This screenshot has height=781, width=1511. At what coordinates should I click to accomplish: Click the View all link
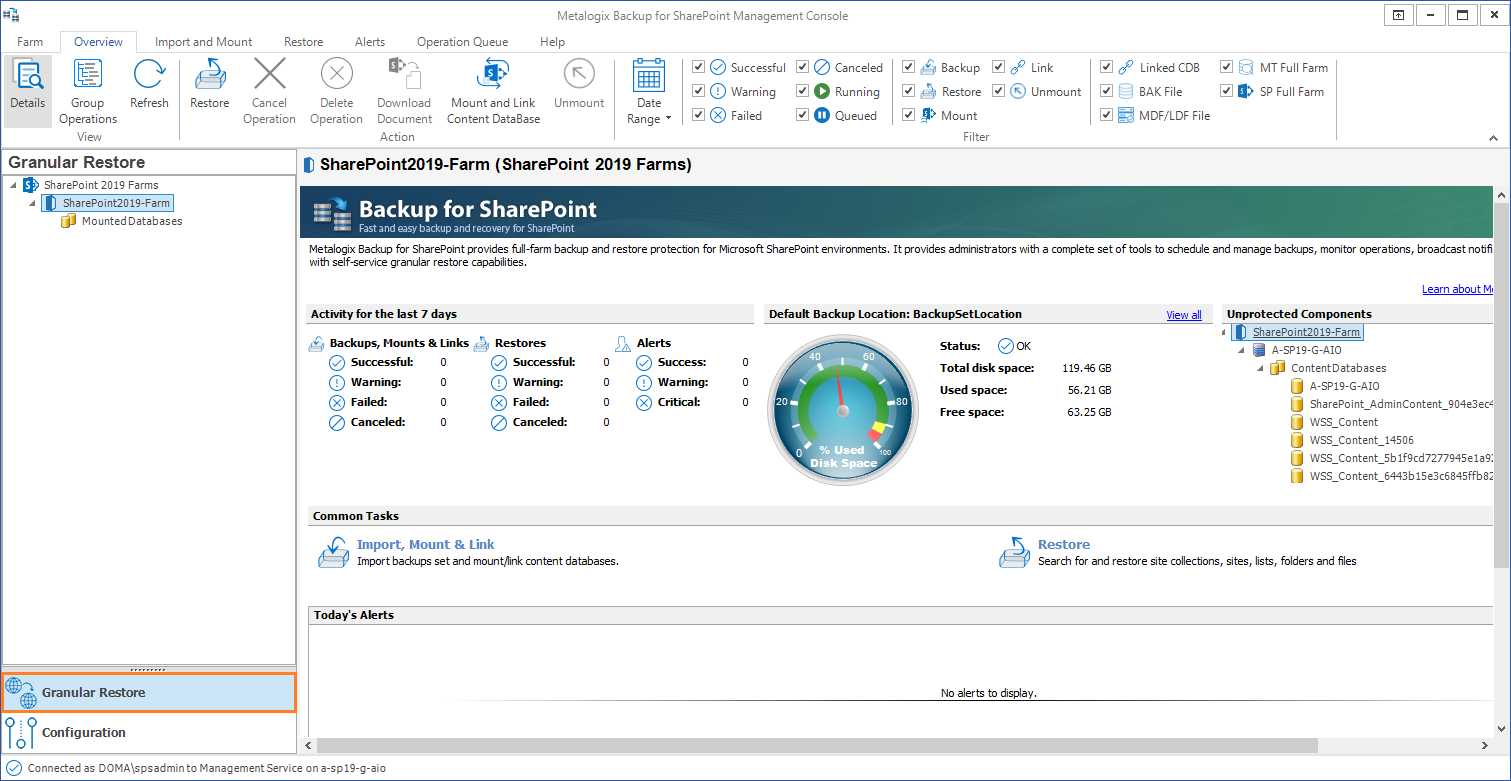(1184, 315)
